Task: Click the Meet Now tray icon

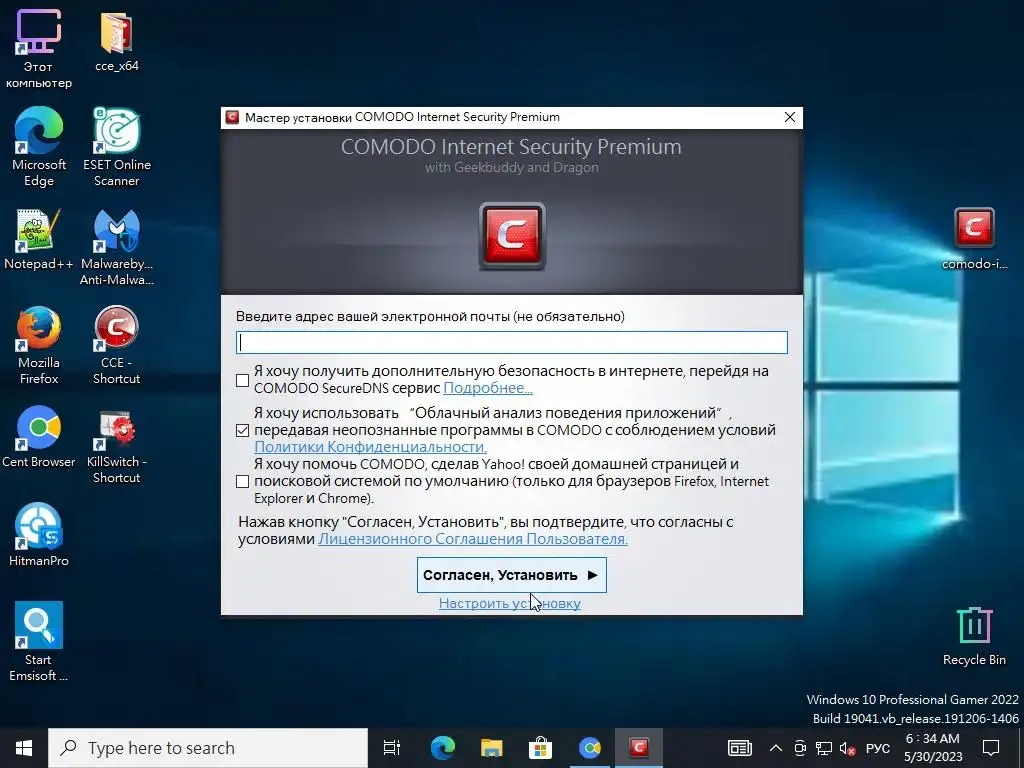Action: click(x=799, y=748)
